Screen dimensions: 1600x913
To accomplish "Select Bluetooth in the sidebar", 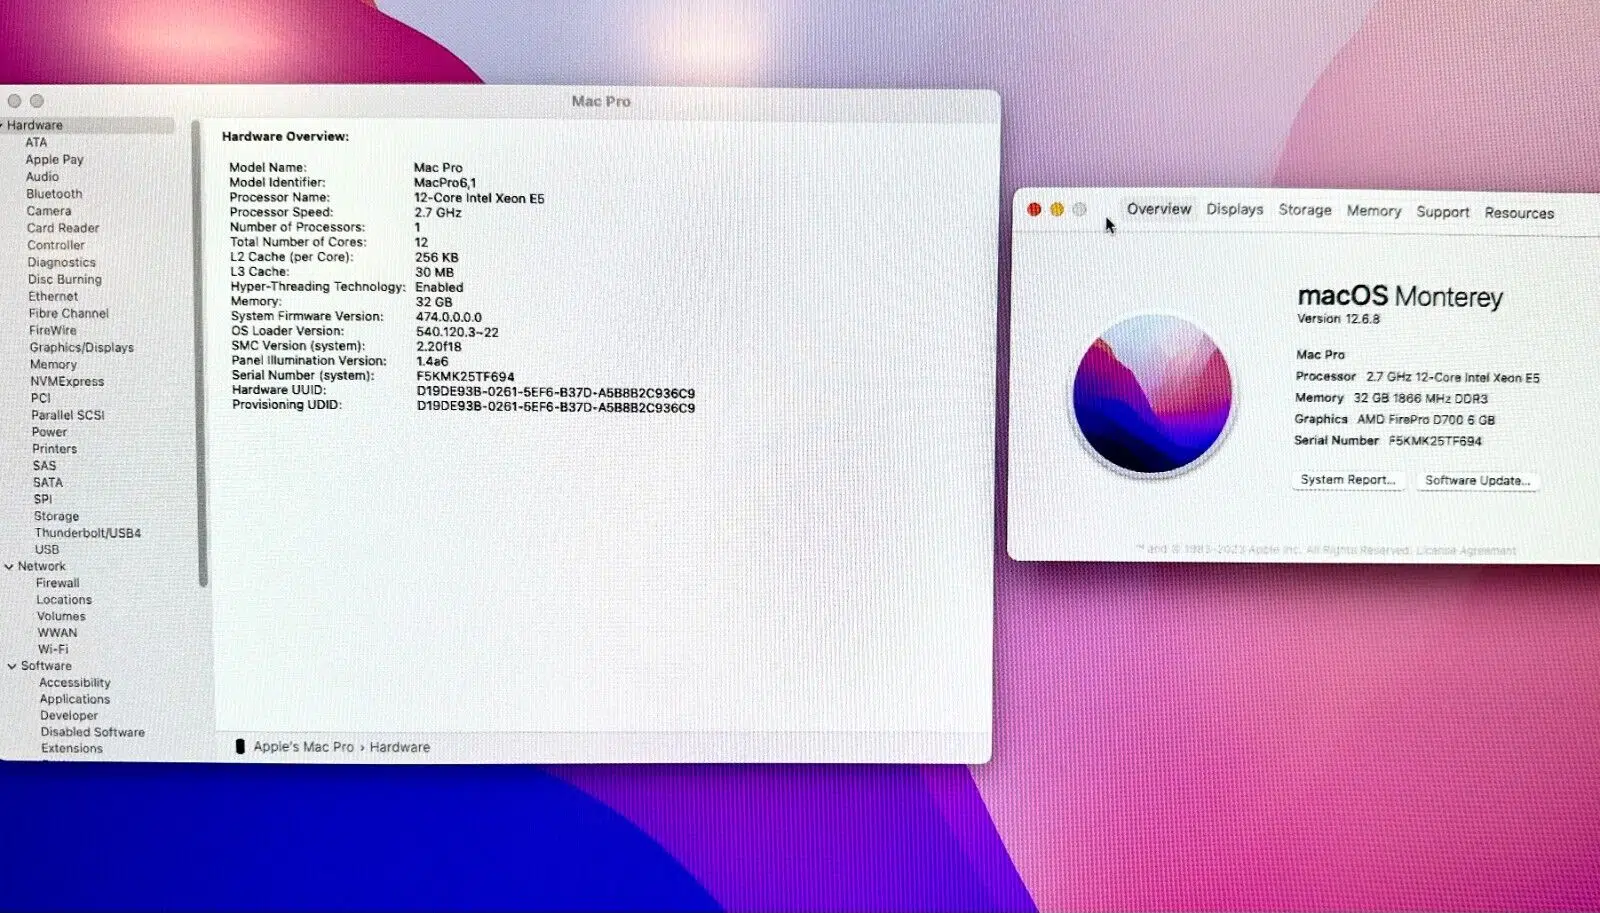I will tap(54, 193).
